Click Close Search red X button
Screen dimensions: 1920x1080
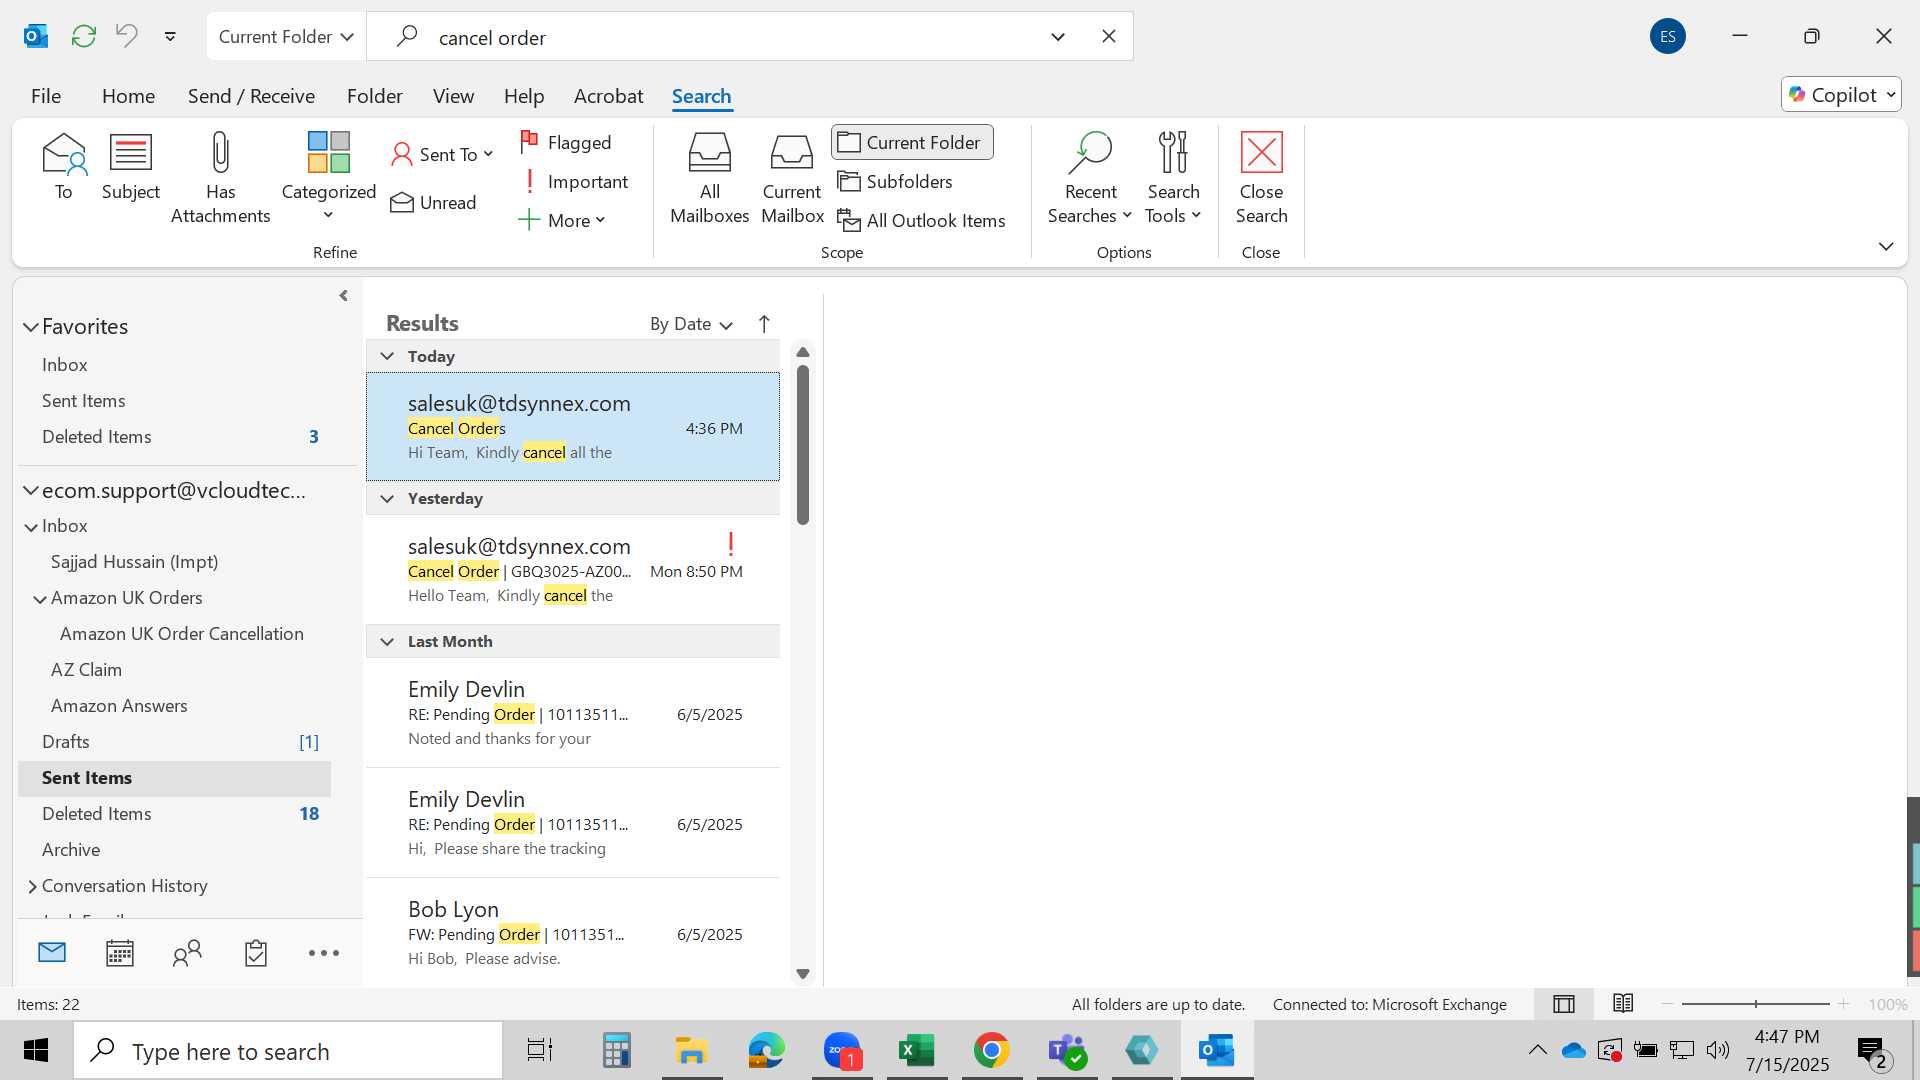pyautogui.click(x=1261, y=178)
